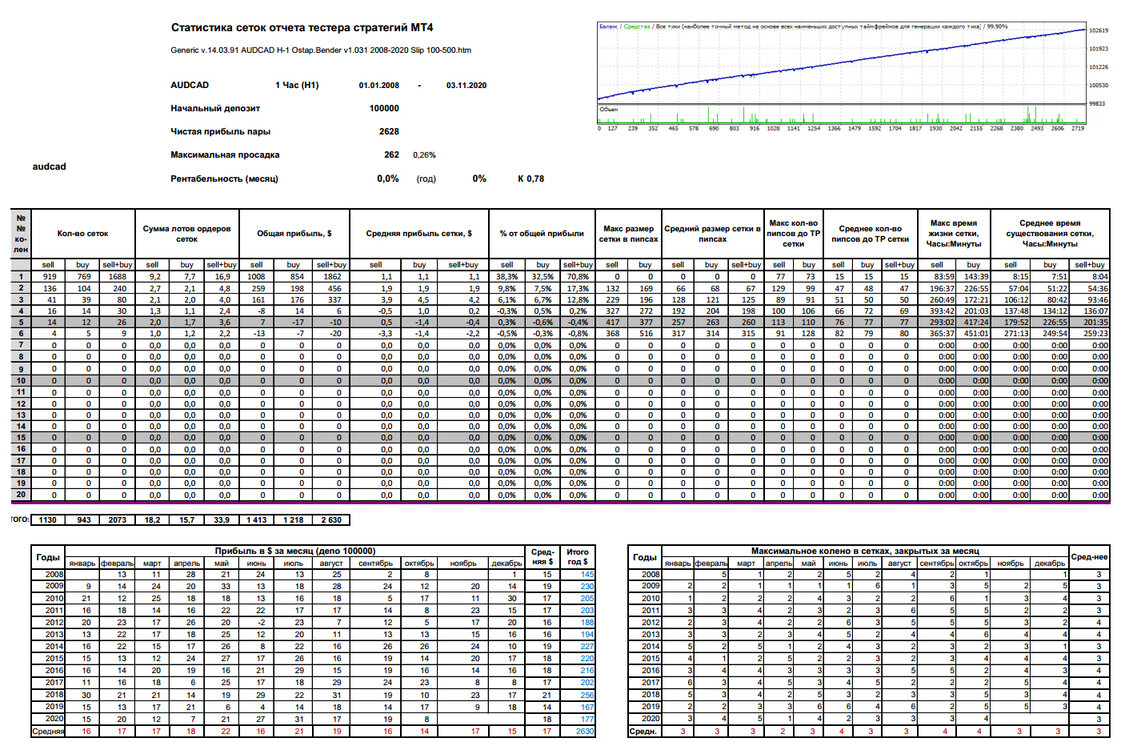1121x750 pixels.
Task: Click the lowercase 'audcad' label on the left
Action: point(49,167)
